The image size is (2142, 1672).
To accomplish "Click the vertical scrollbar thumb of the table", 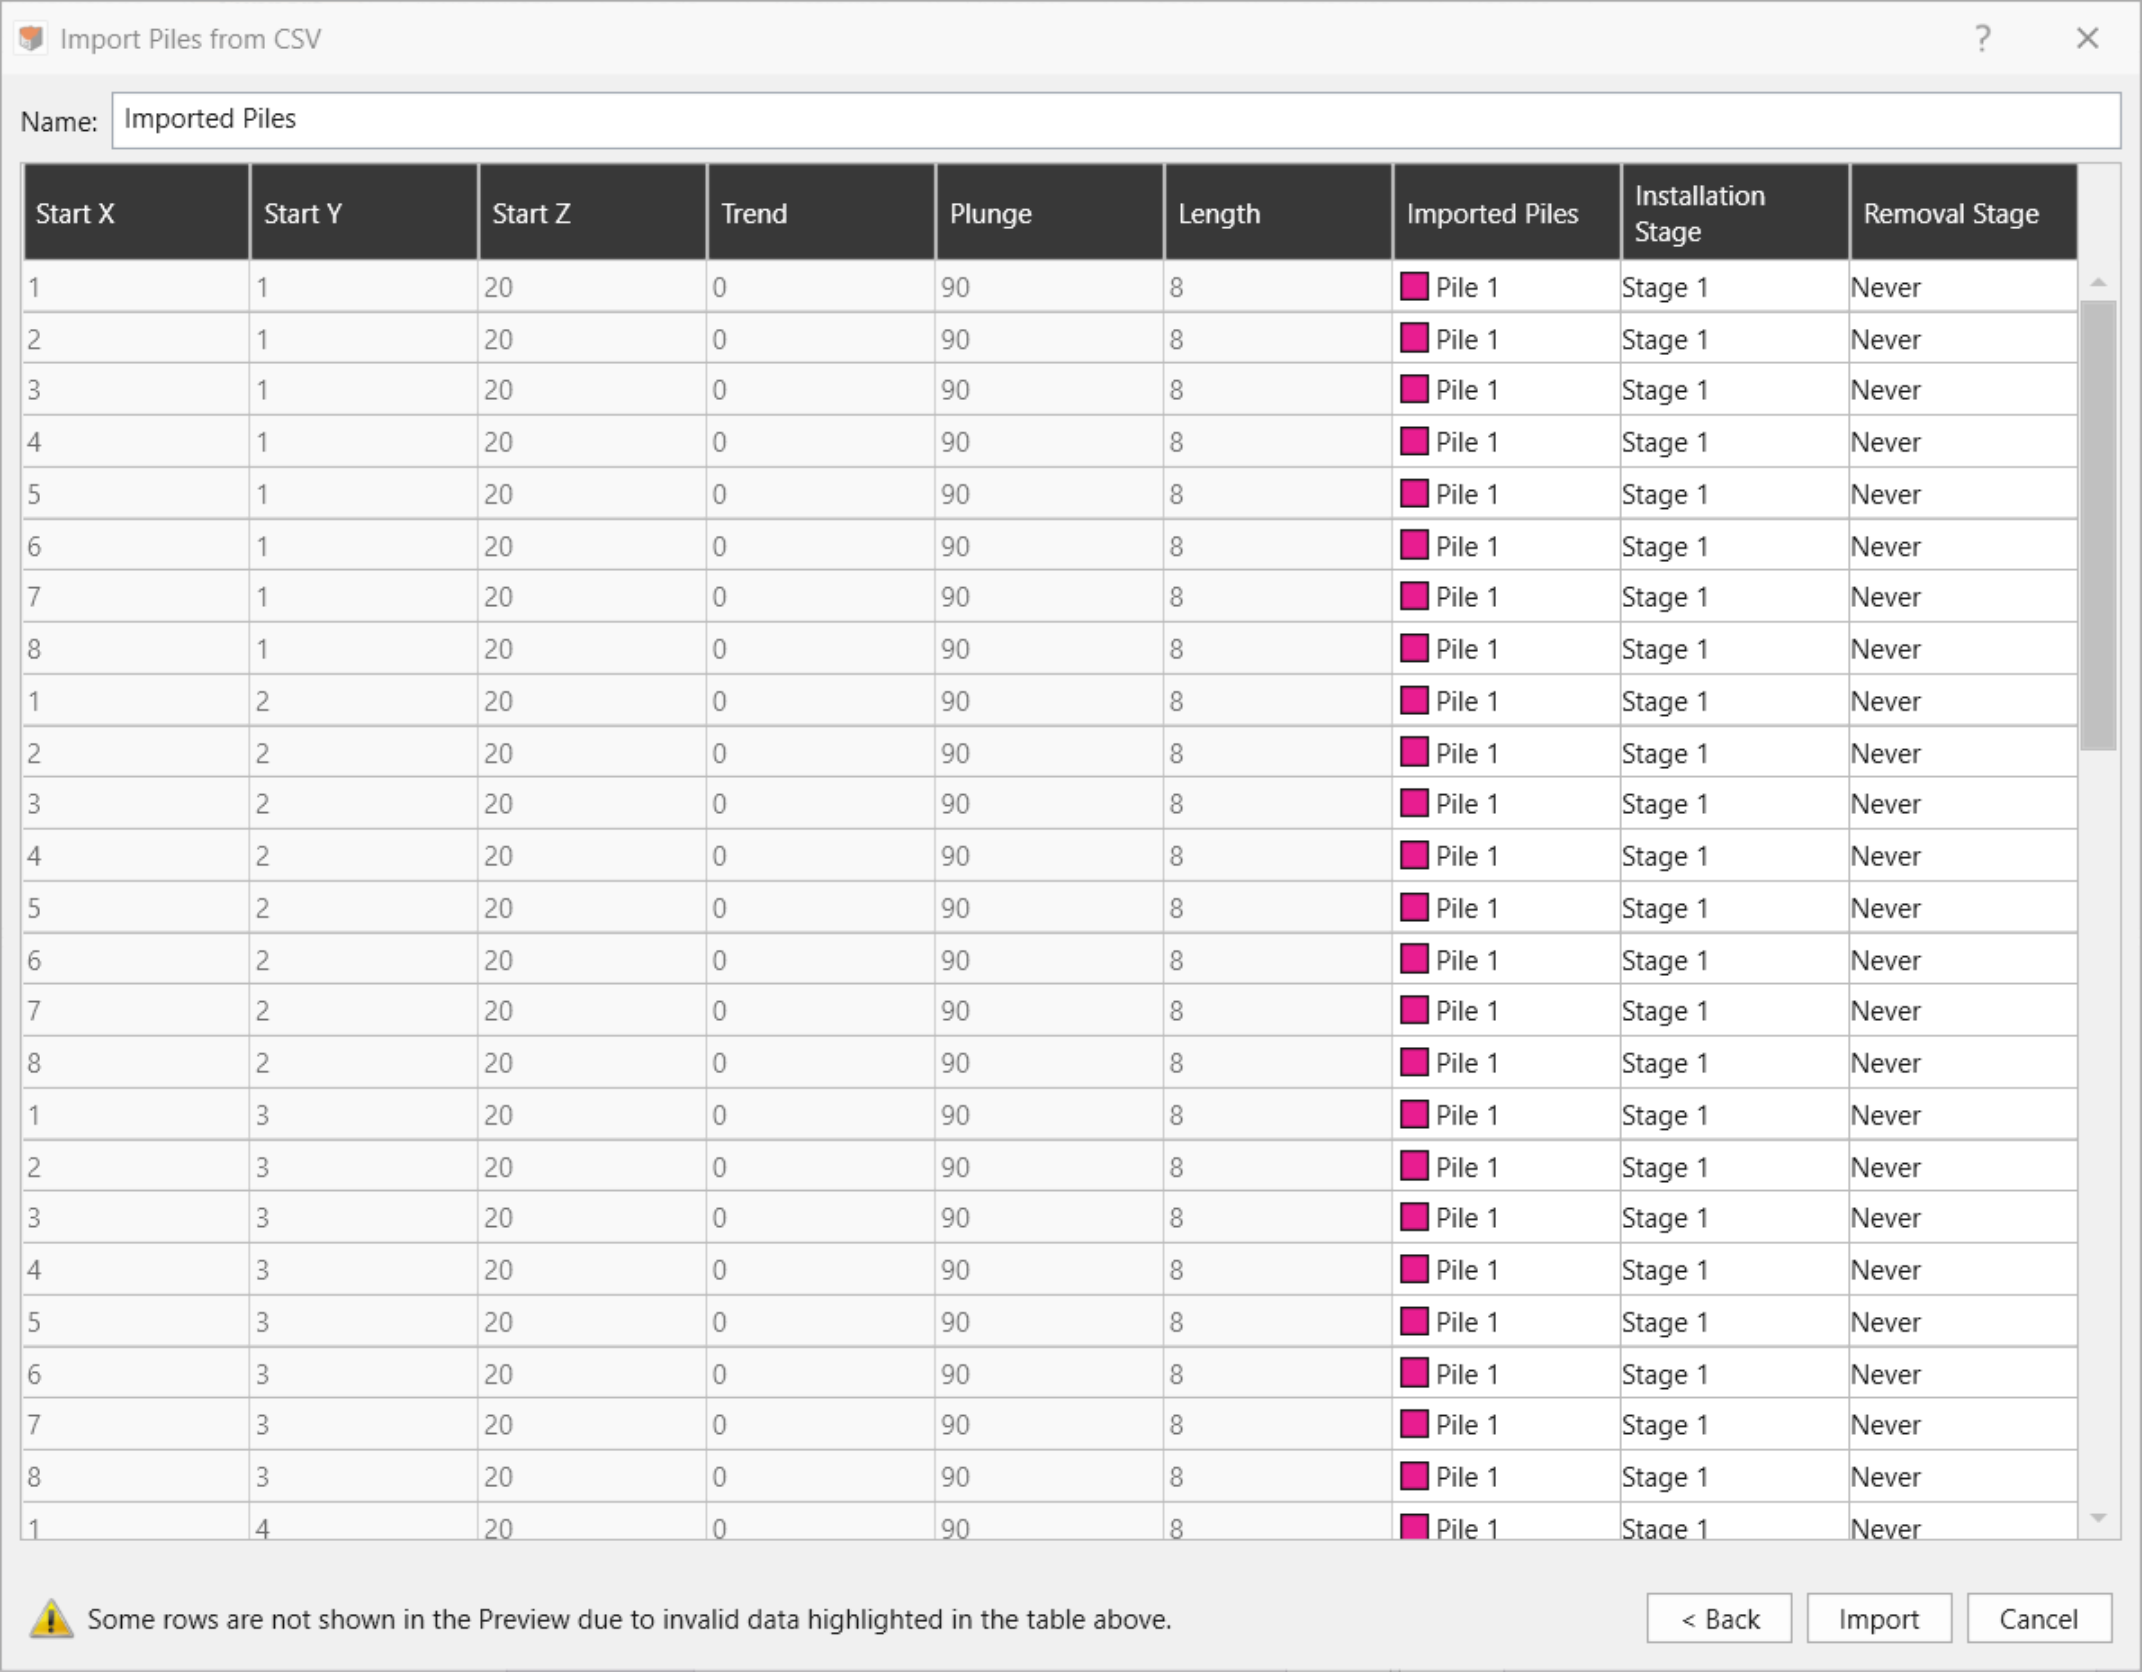I will pyautogui.click(x=2098, y=525).
